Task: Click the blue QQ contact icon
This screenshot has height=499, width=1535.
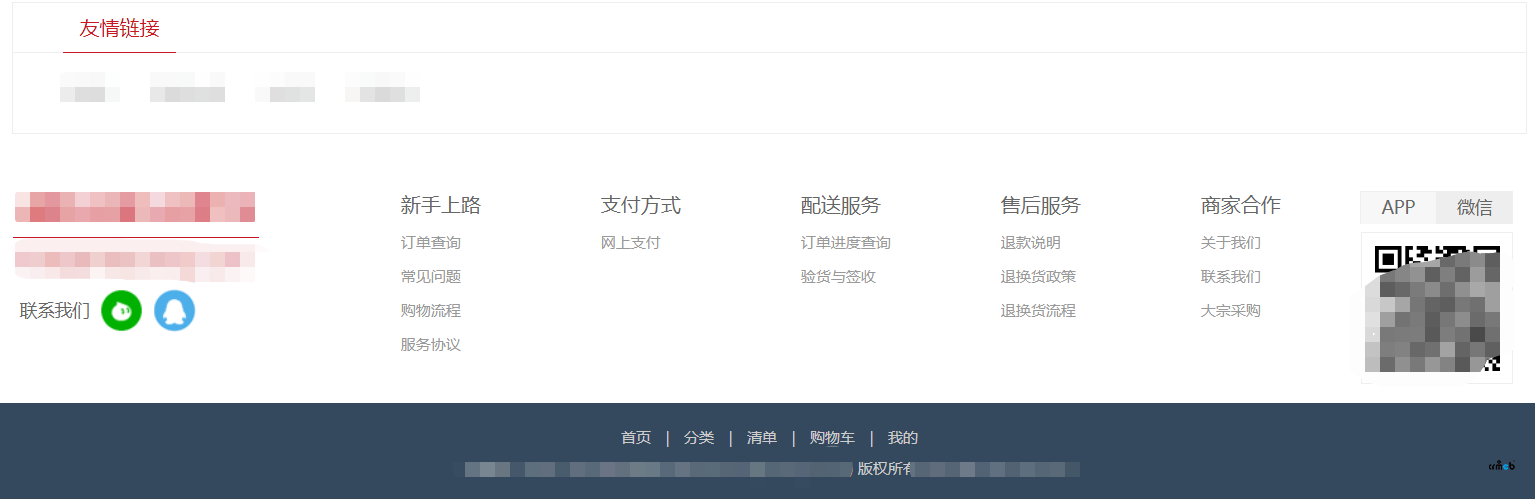Action: pos(175,311)
